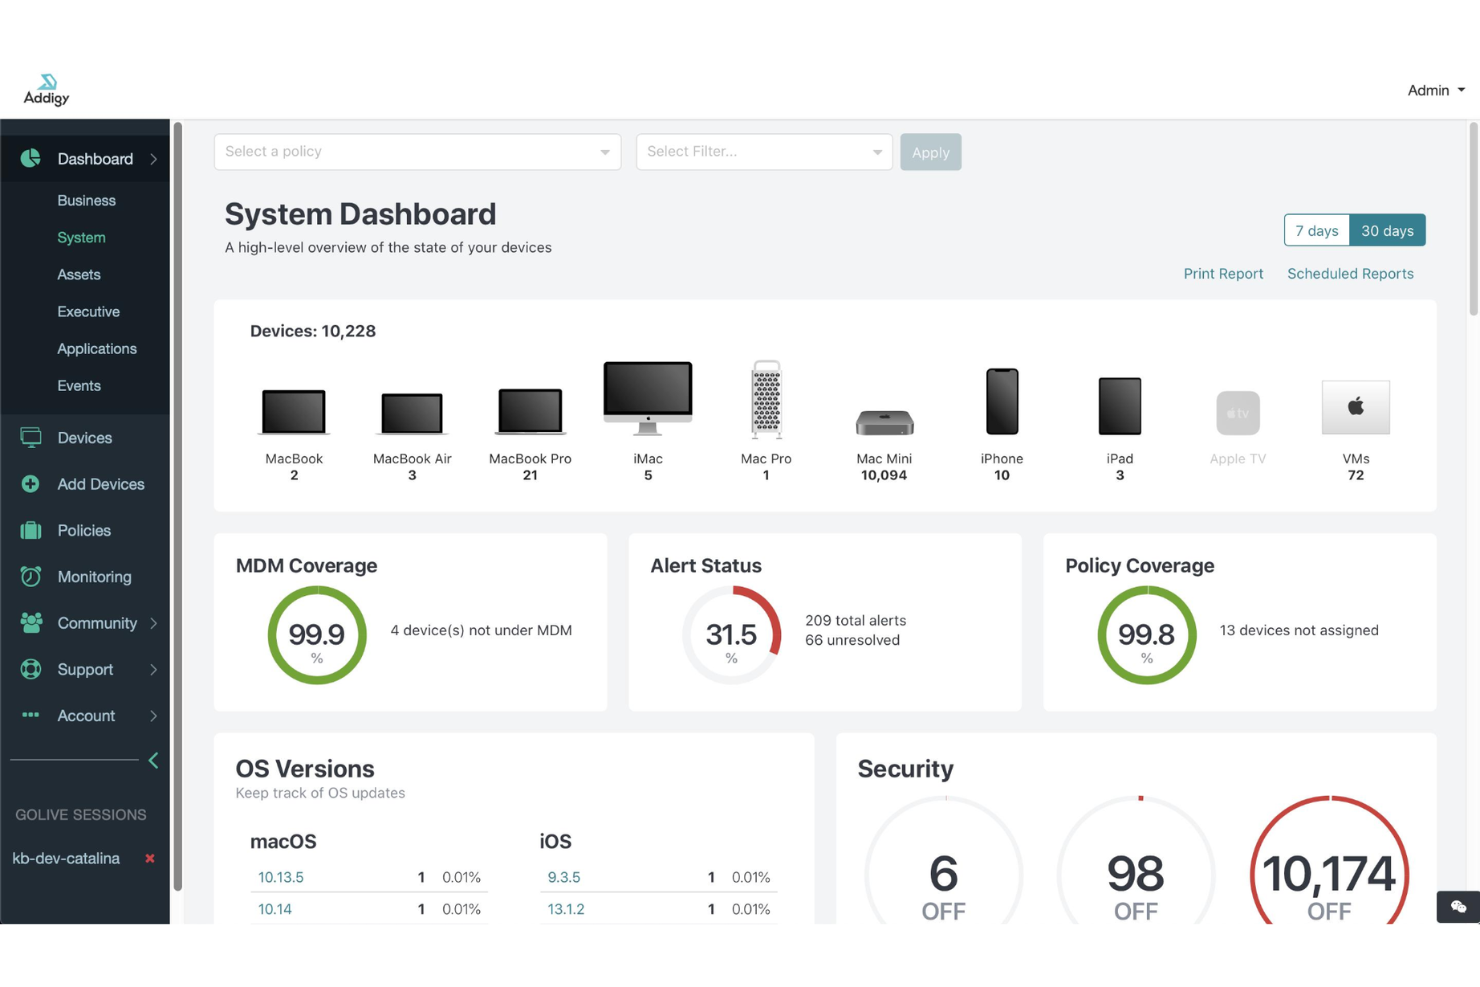The width and height of the screenshot is (1480, 987).
Task: Open the System dashboard item
Action: [x=81, y=237]
